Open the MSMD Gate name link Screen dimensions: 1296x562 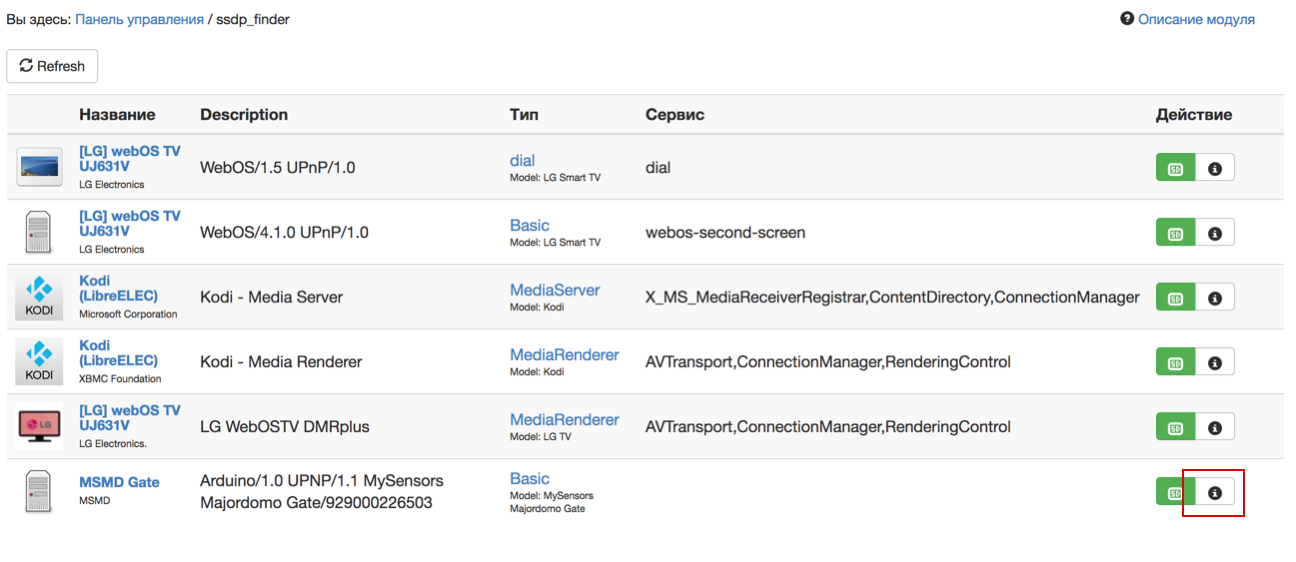coord(119,482)
